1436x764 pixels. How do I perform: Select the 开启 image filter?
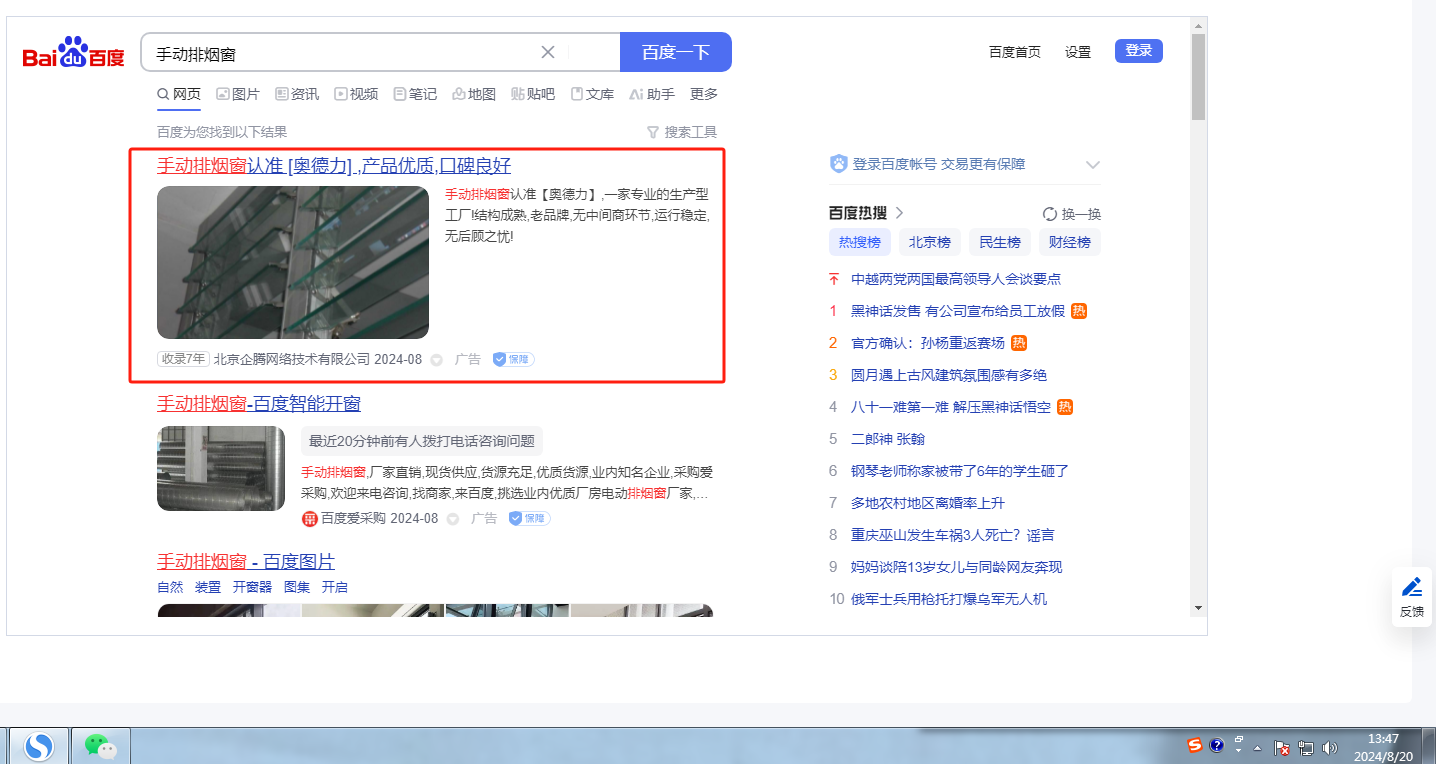[335, 587]
